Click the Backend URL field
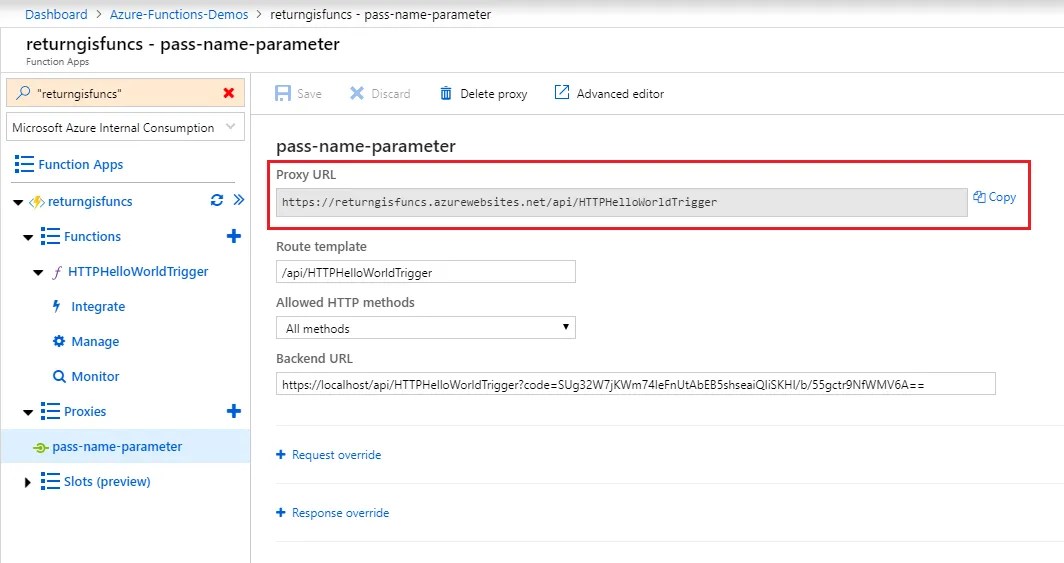Screen dimensions: 1064x563 (636, 384)
